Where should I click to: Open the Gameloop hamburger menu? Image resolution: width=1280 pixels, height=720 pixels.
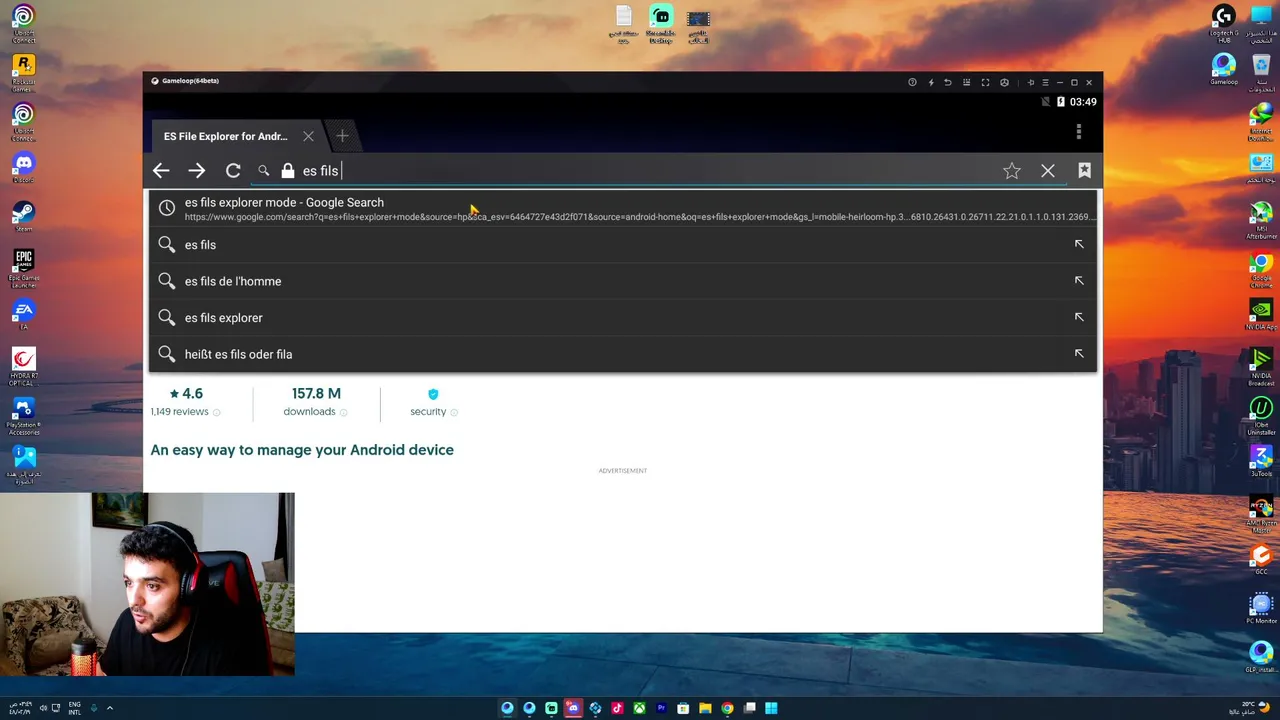(1045, 82)
